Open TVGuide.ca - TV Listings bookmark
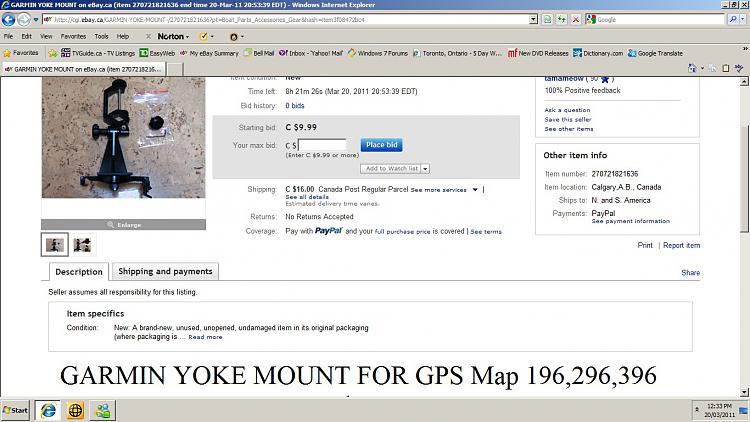 pyautogui.click(x=98, y=53)
